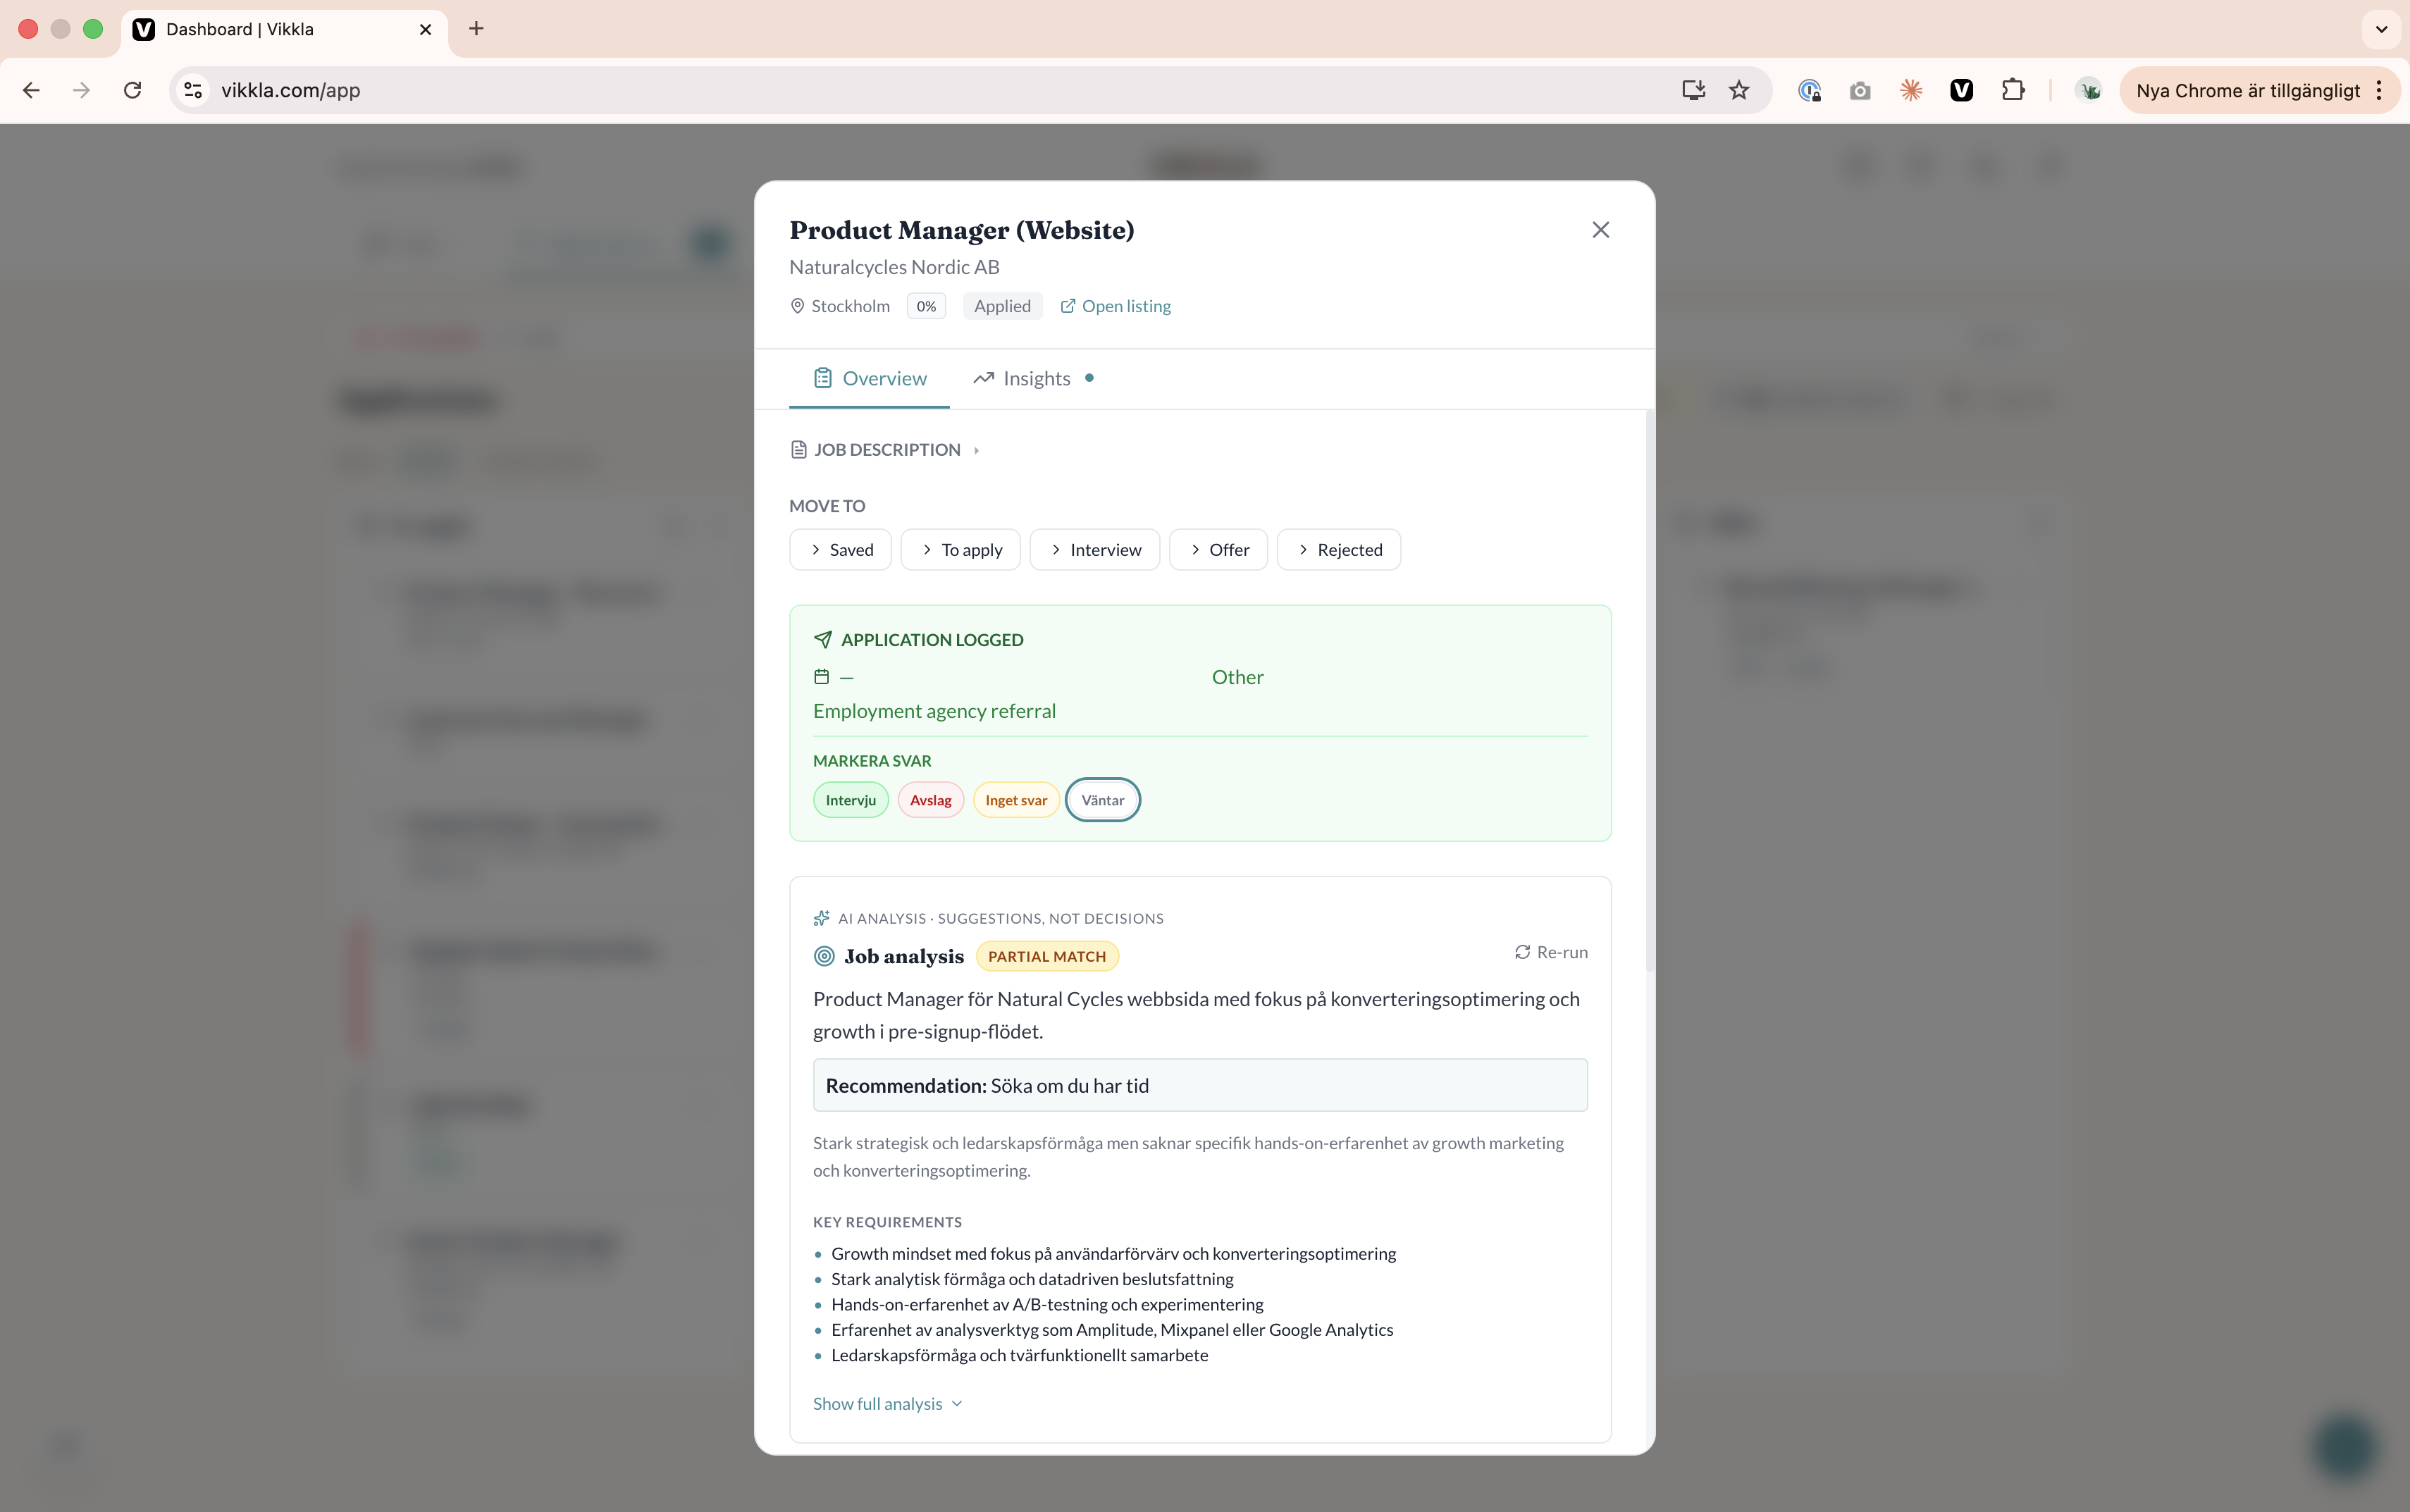Switch to the Insights tab

(1034, 378)
